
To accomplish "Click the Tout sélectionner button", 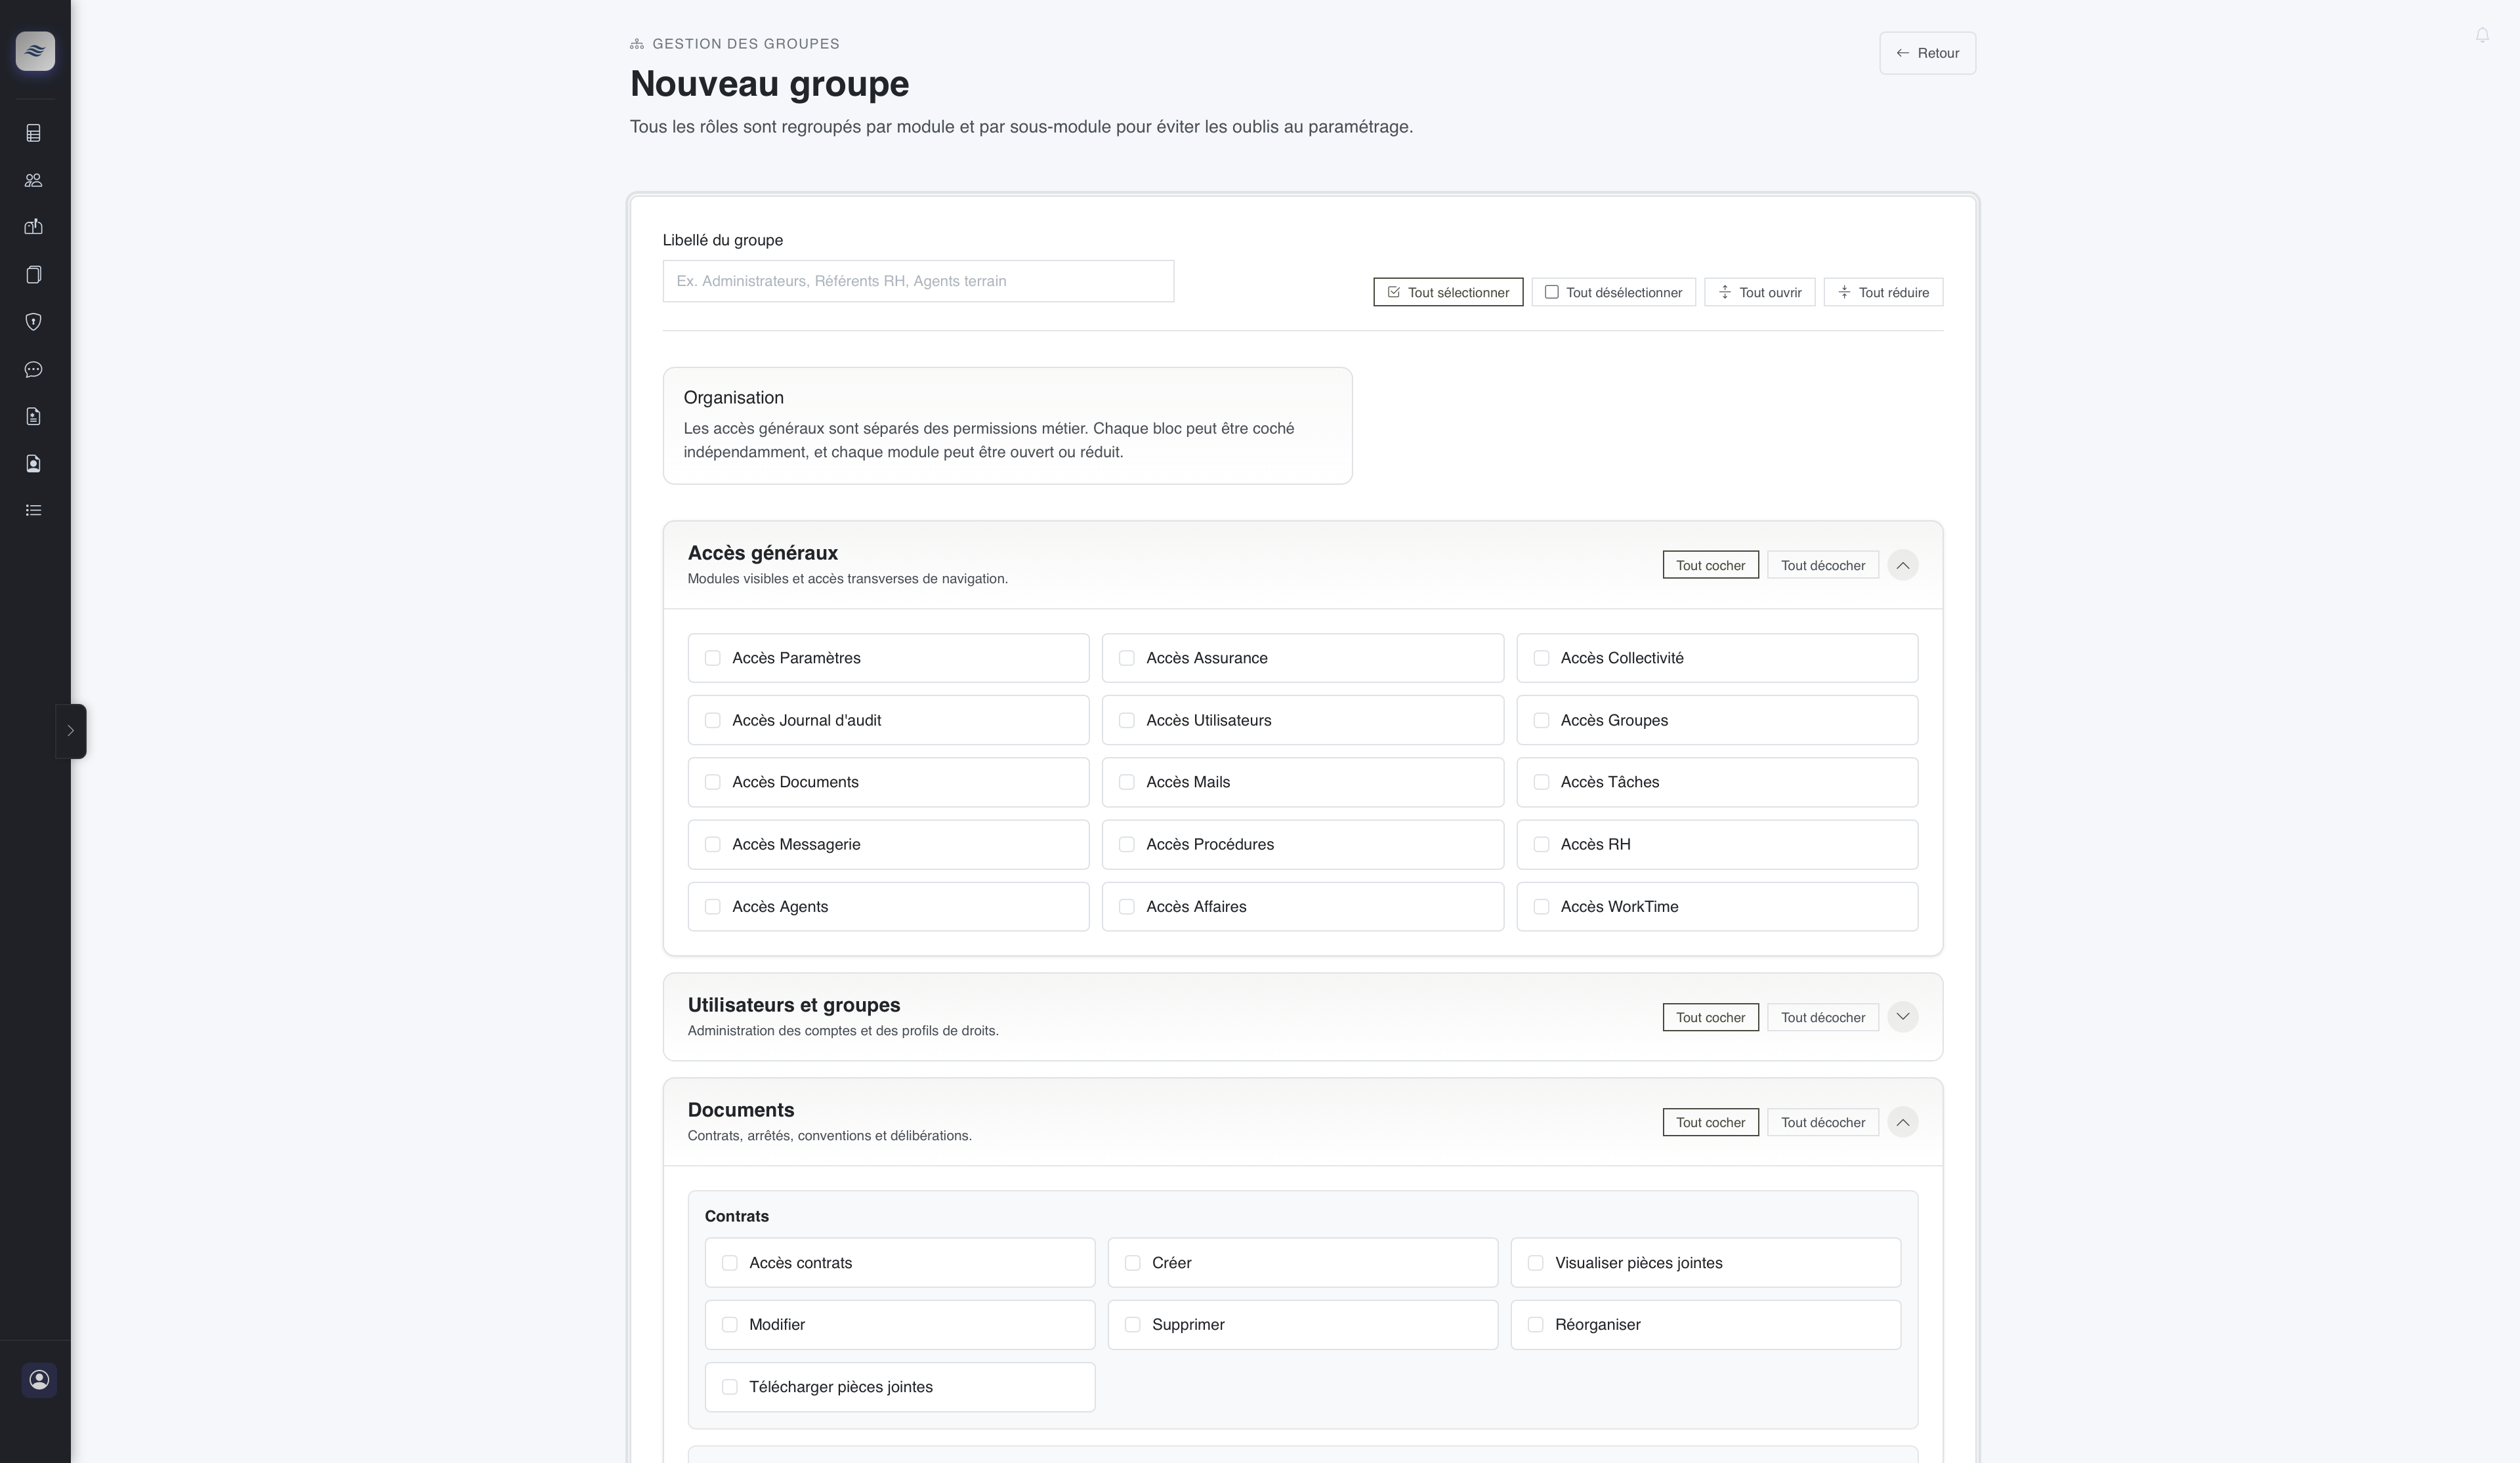I will pos(1447,292).
